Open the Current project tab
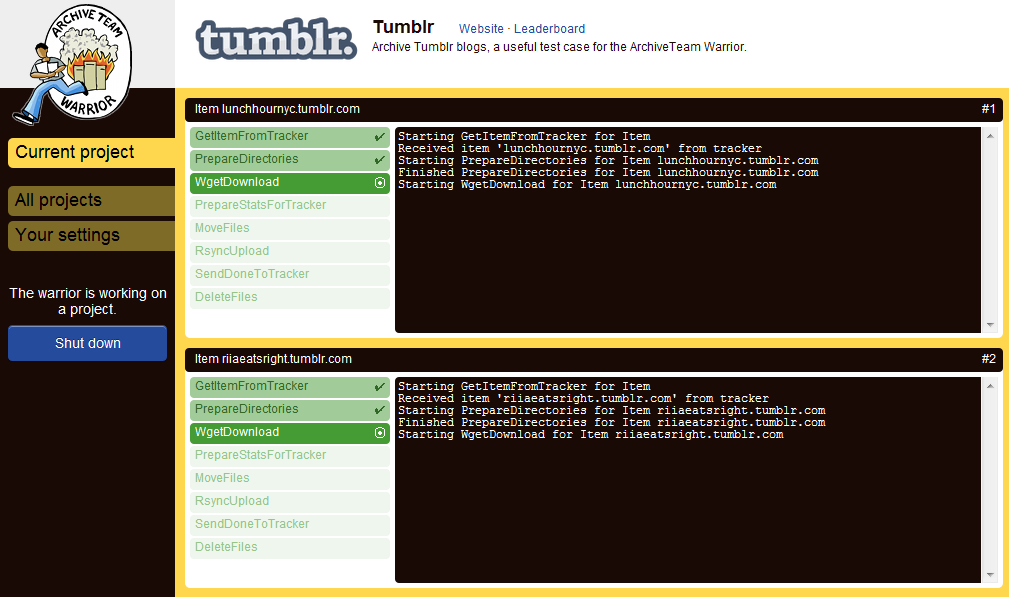Viewport: 1009px width, 597px height. (91, 152)
